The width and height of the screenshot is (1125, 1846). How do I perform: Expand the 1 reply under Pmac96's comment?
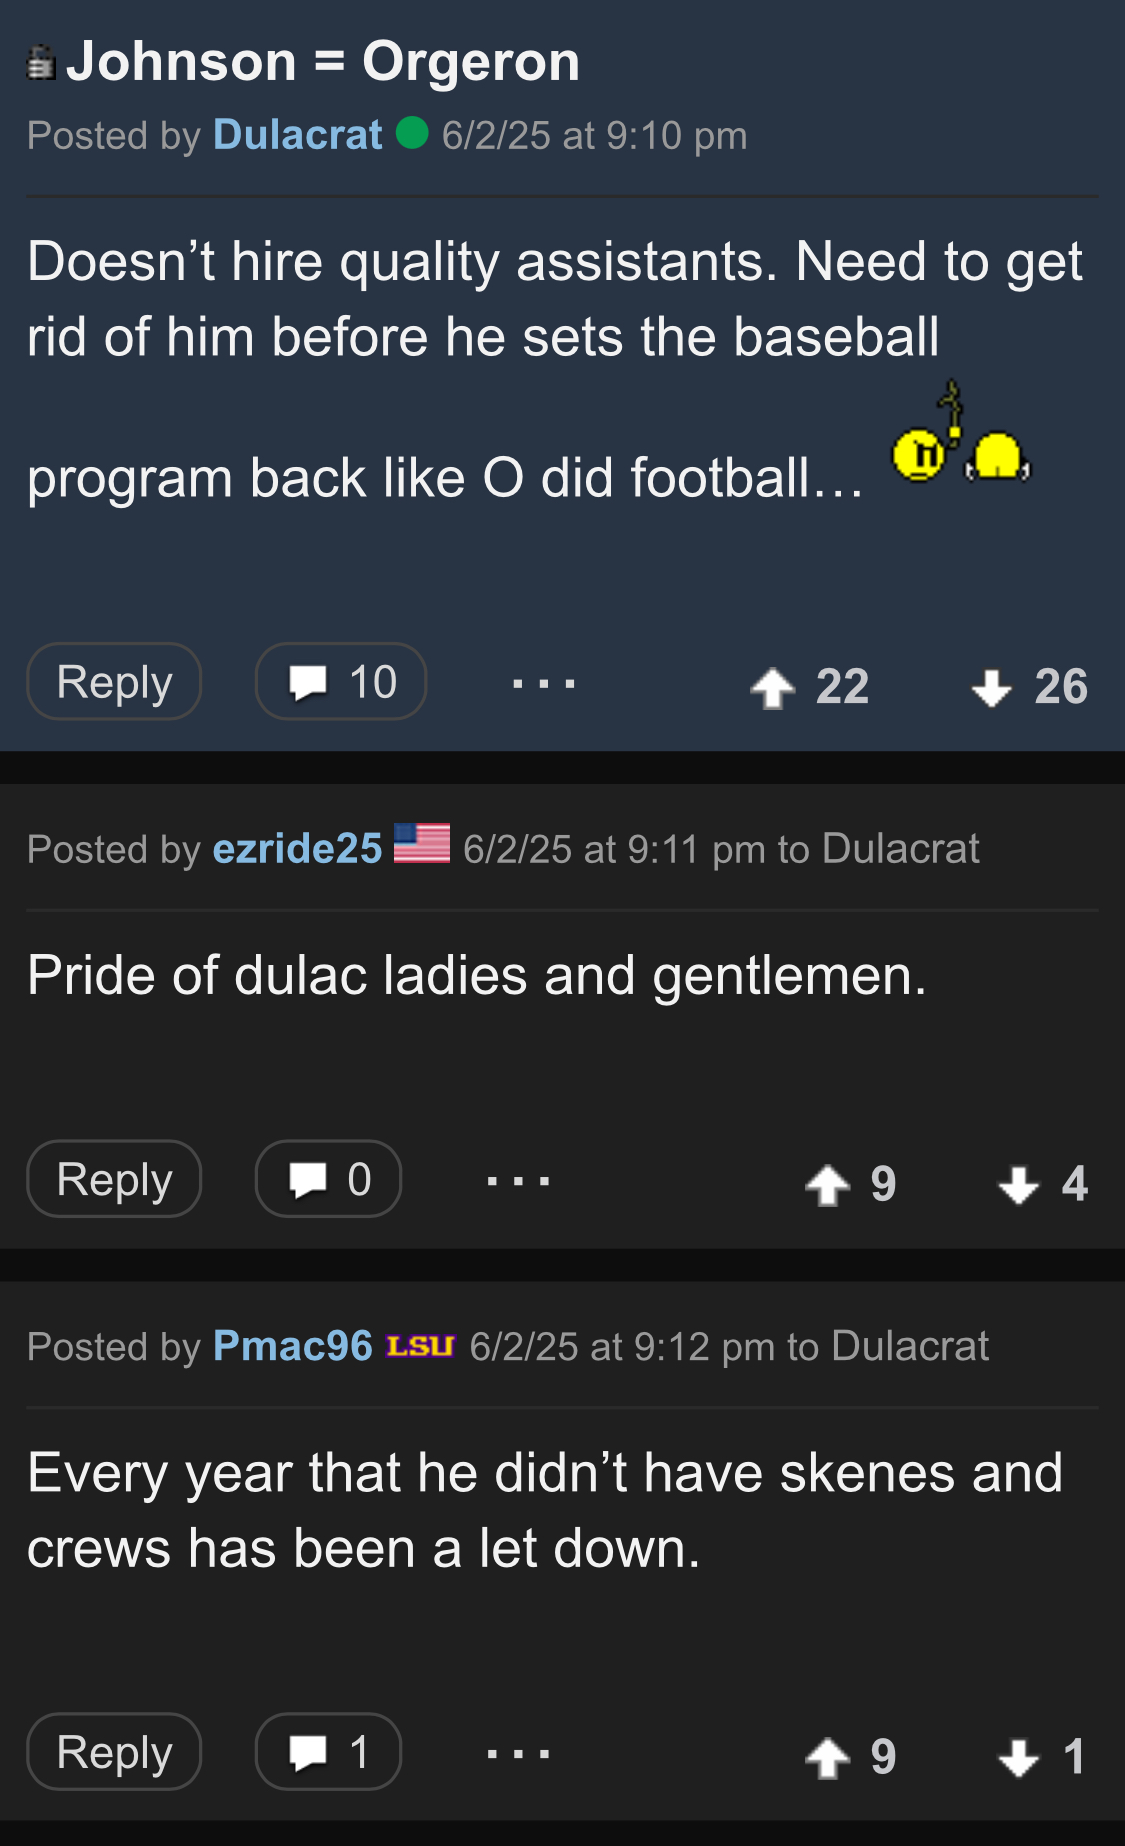click(328, 1752)
